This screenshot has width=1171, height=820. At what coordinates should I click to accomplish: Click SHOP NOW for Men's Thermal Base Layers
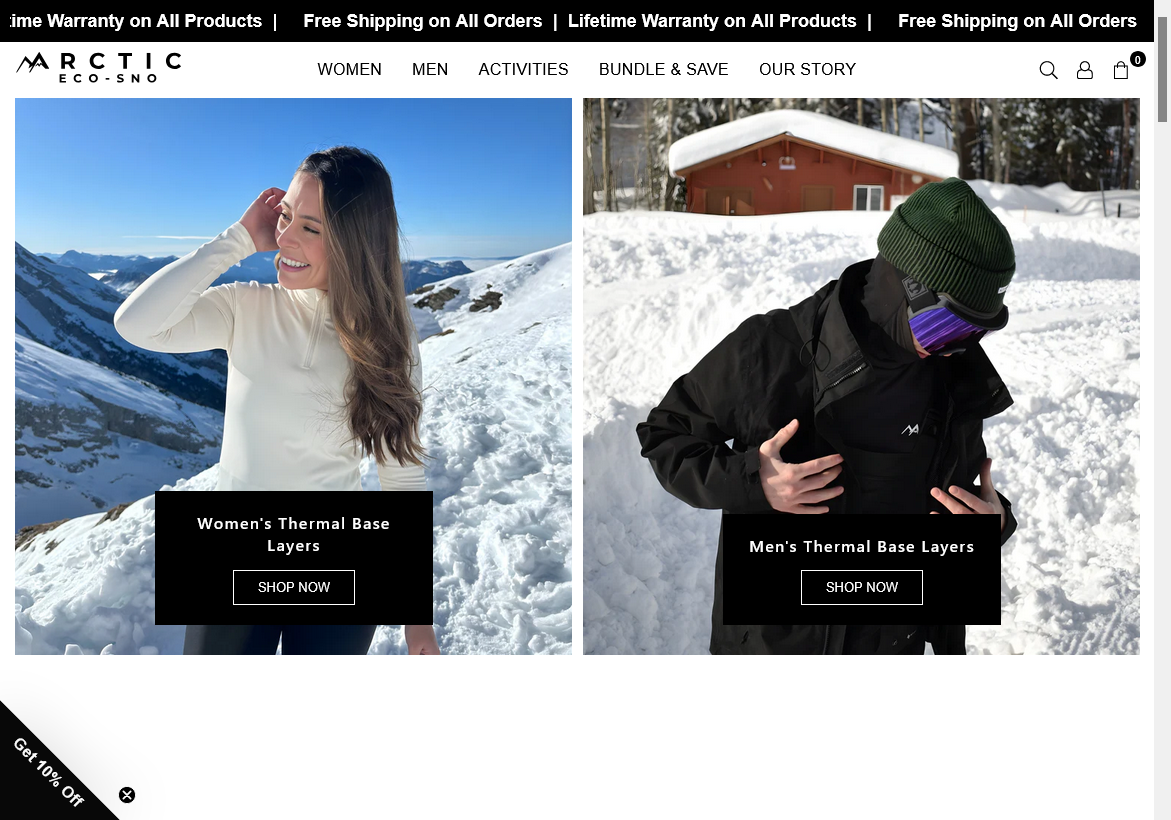pyautogui.click(x=862, y=587)
